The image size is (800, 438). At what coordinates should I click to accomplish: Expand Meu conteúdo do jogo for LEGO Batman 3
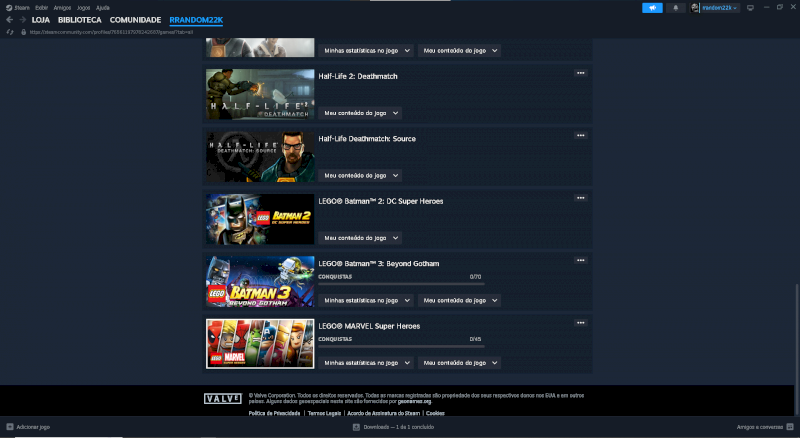(x=459, y=300)
